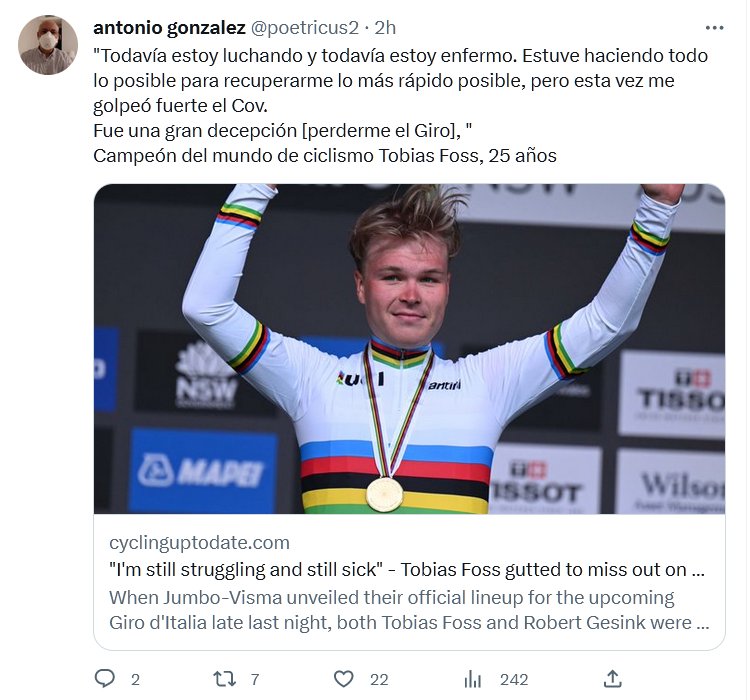Click the Jumbo-Visma article description text
Image resolution: width=750 pixels, height=700 pixels.
408,610
